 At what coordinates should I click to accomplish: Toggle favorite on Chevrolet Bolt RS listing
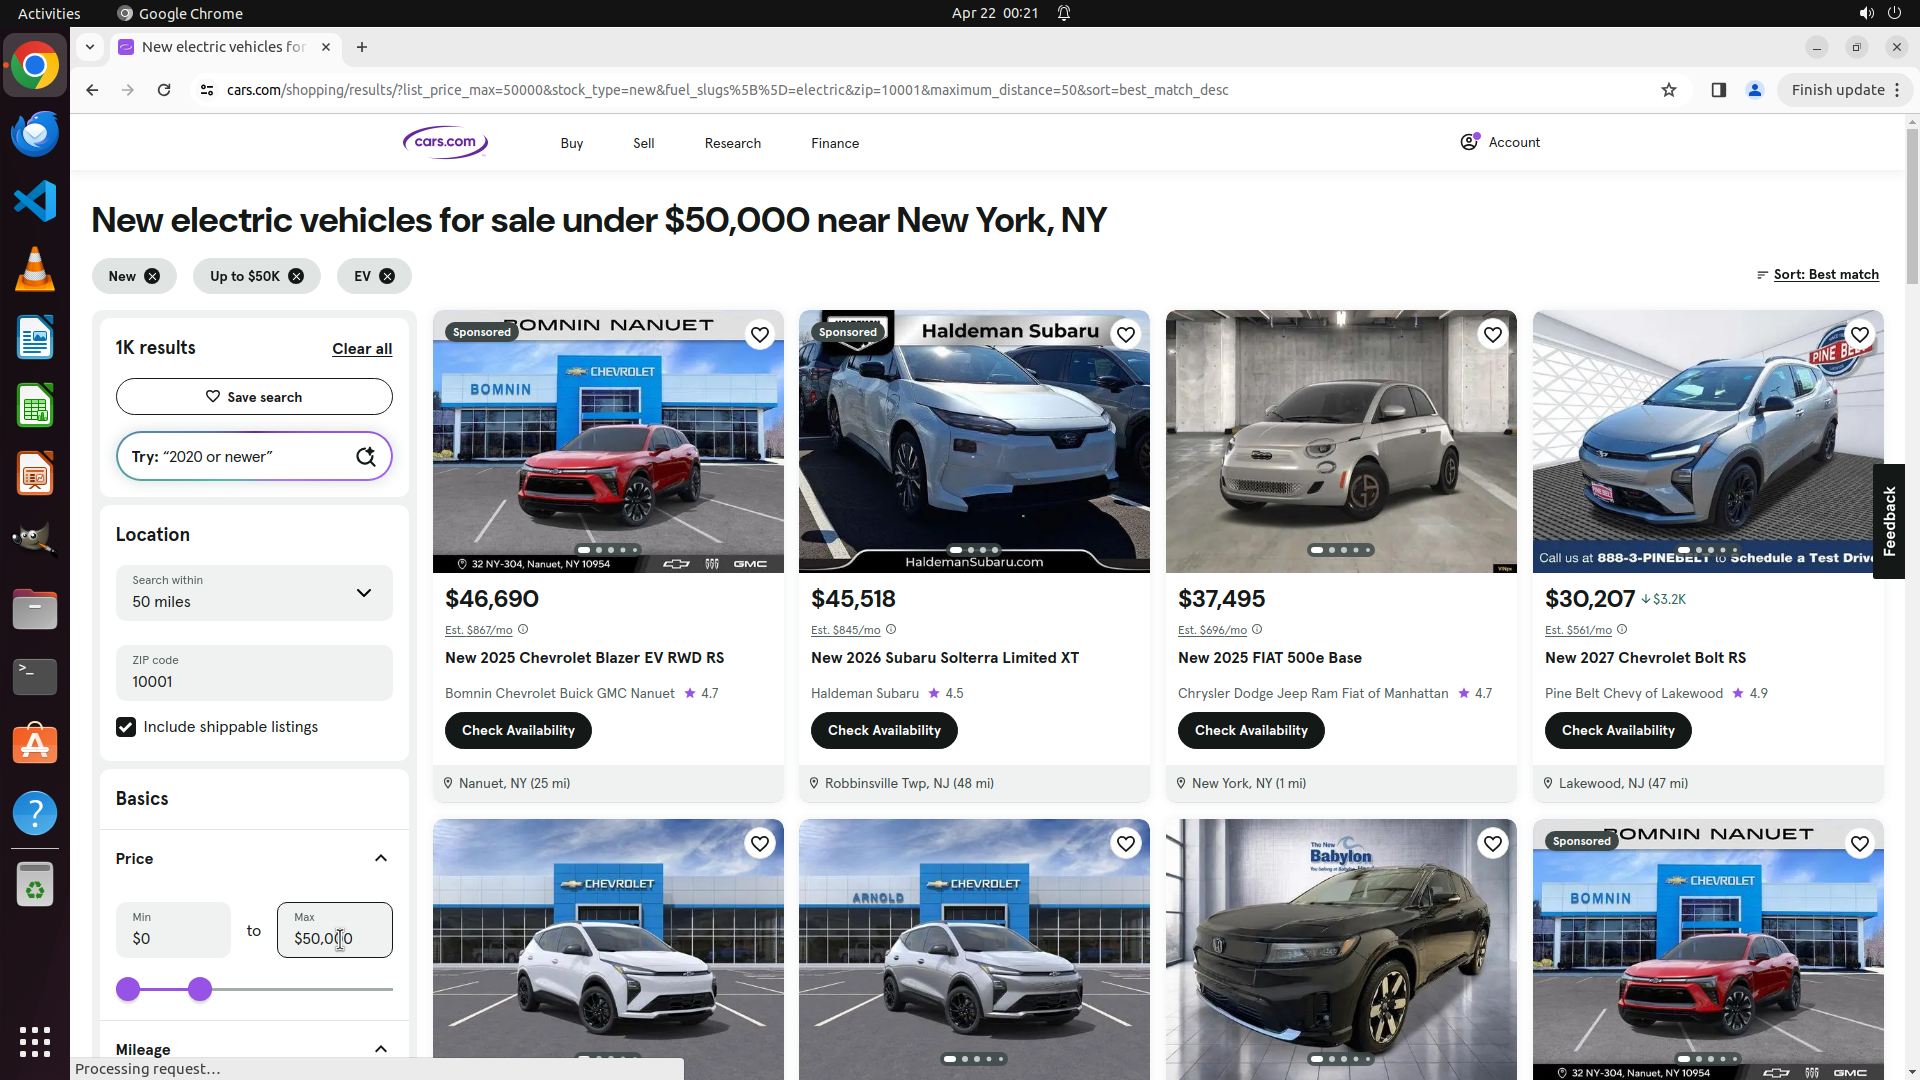1860,335
